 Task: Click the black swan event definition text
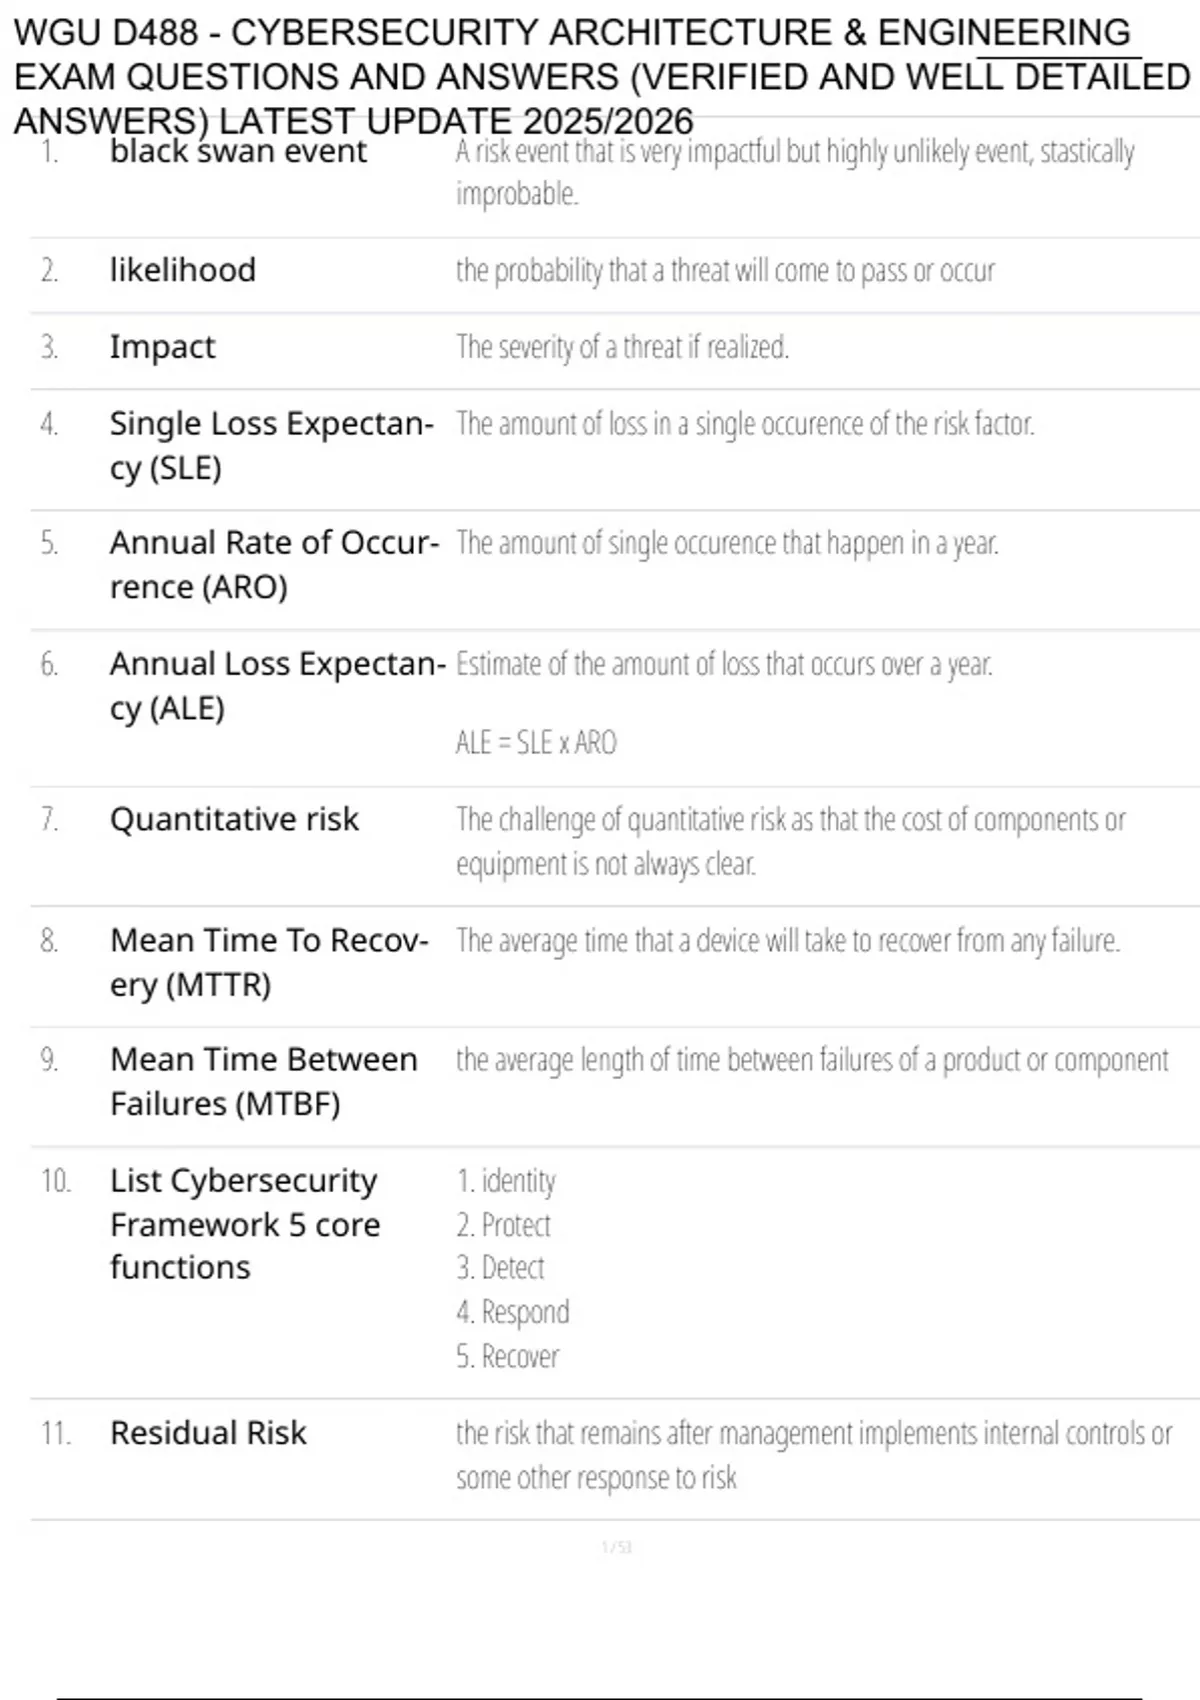pyautogui.click(x=795, y=172)
